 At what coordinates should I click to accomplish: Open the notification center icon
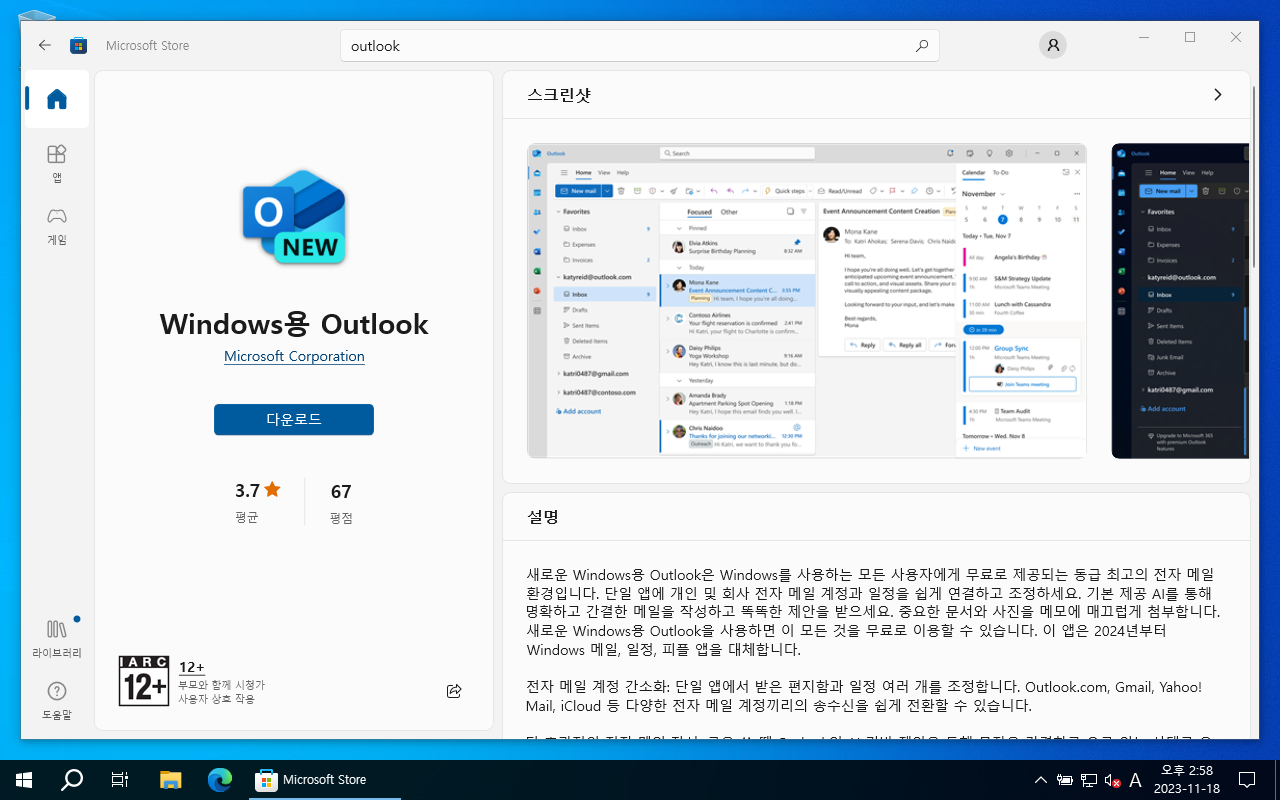click(1247, 780)
